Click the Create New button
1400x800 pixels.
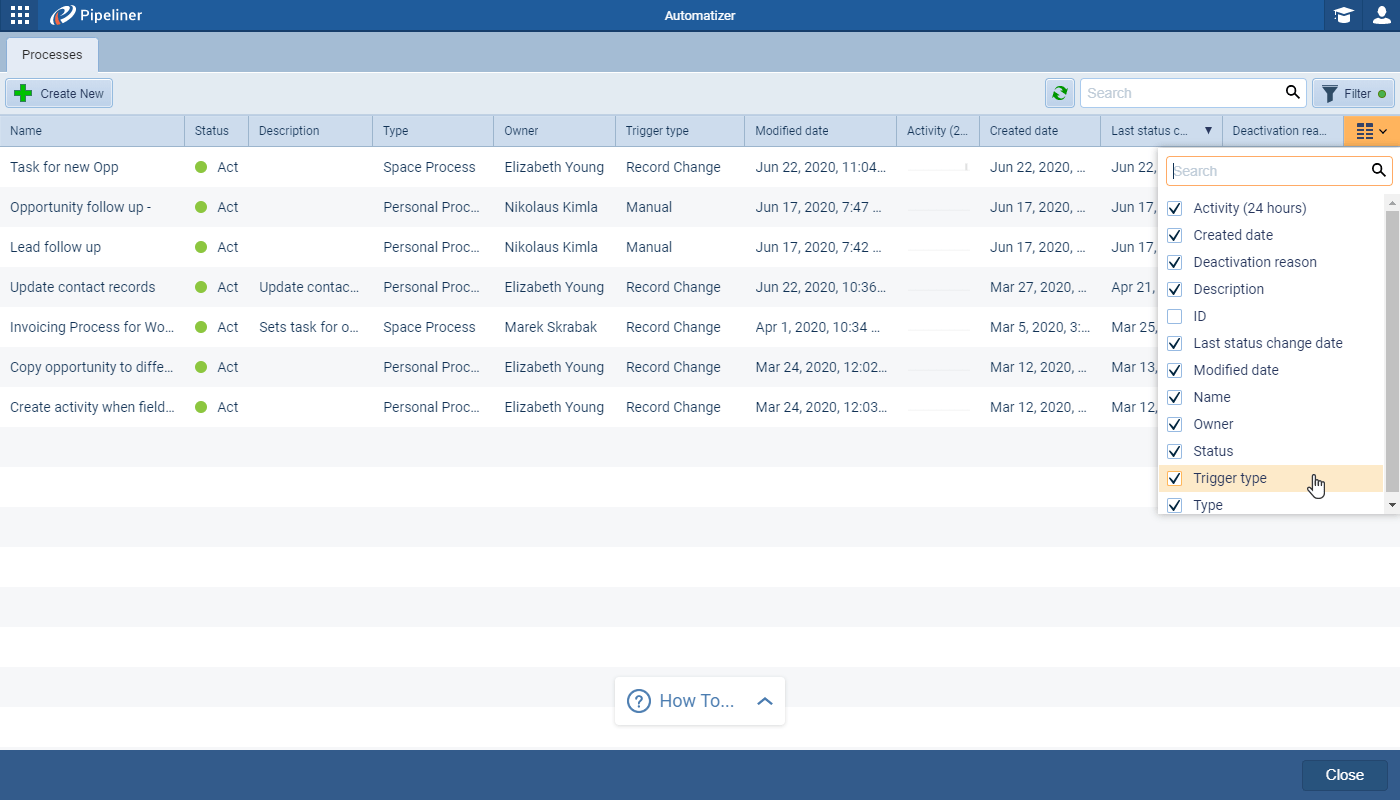coord(59,93)
